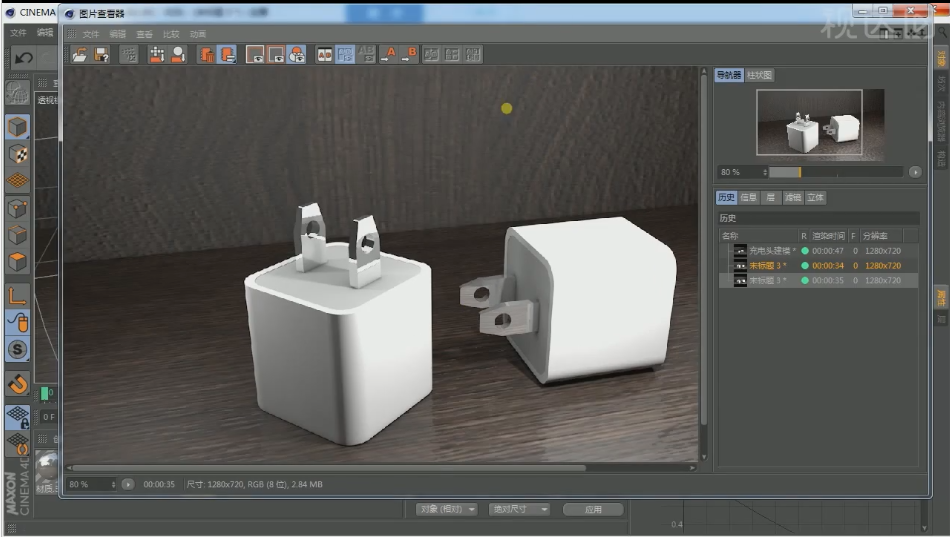The image size is (950, 537).
Task: Click the sphere with down-arrow icon
Action: click(x=178, y=55)
